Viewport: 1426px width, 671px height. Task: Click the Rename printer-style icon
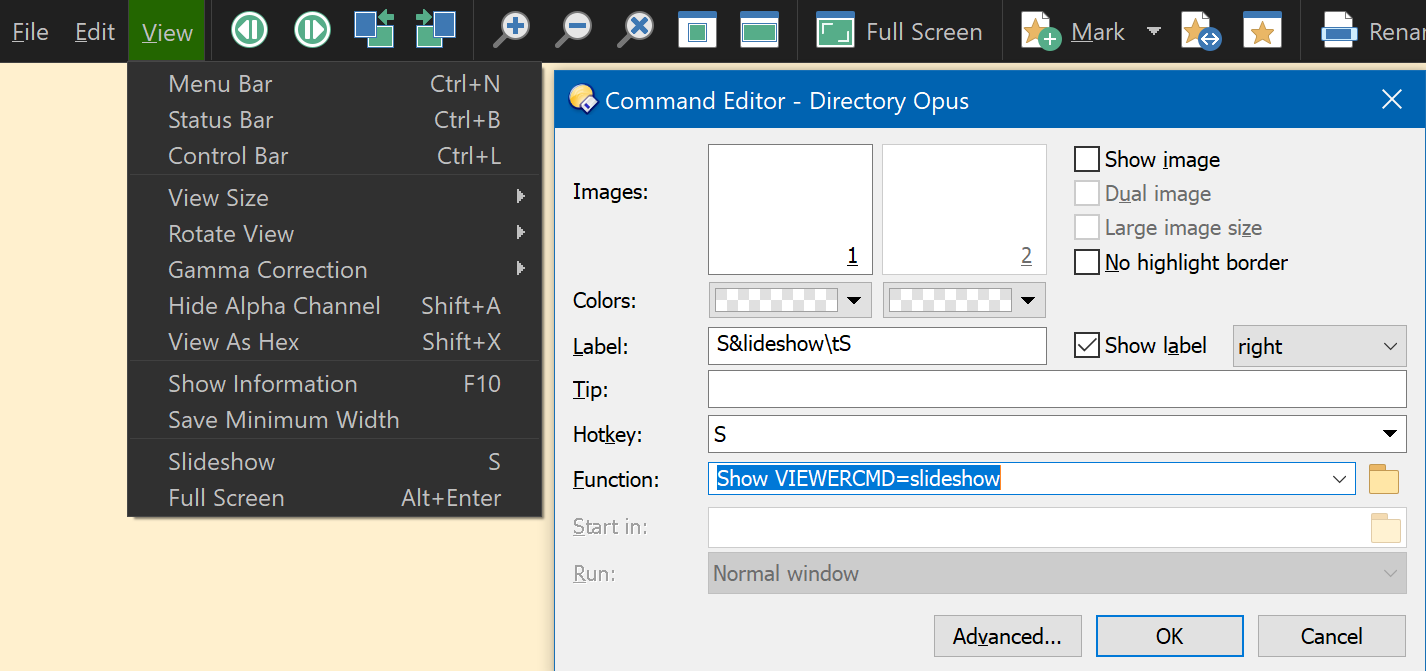(1338, 32)
